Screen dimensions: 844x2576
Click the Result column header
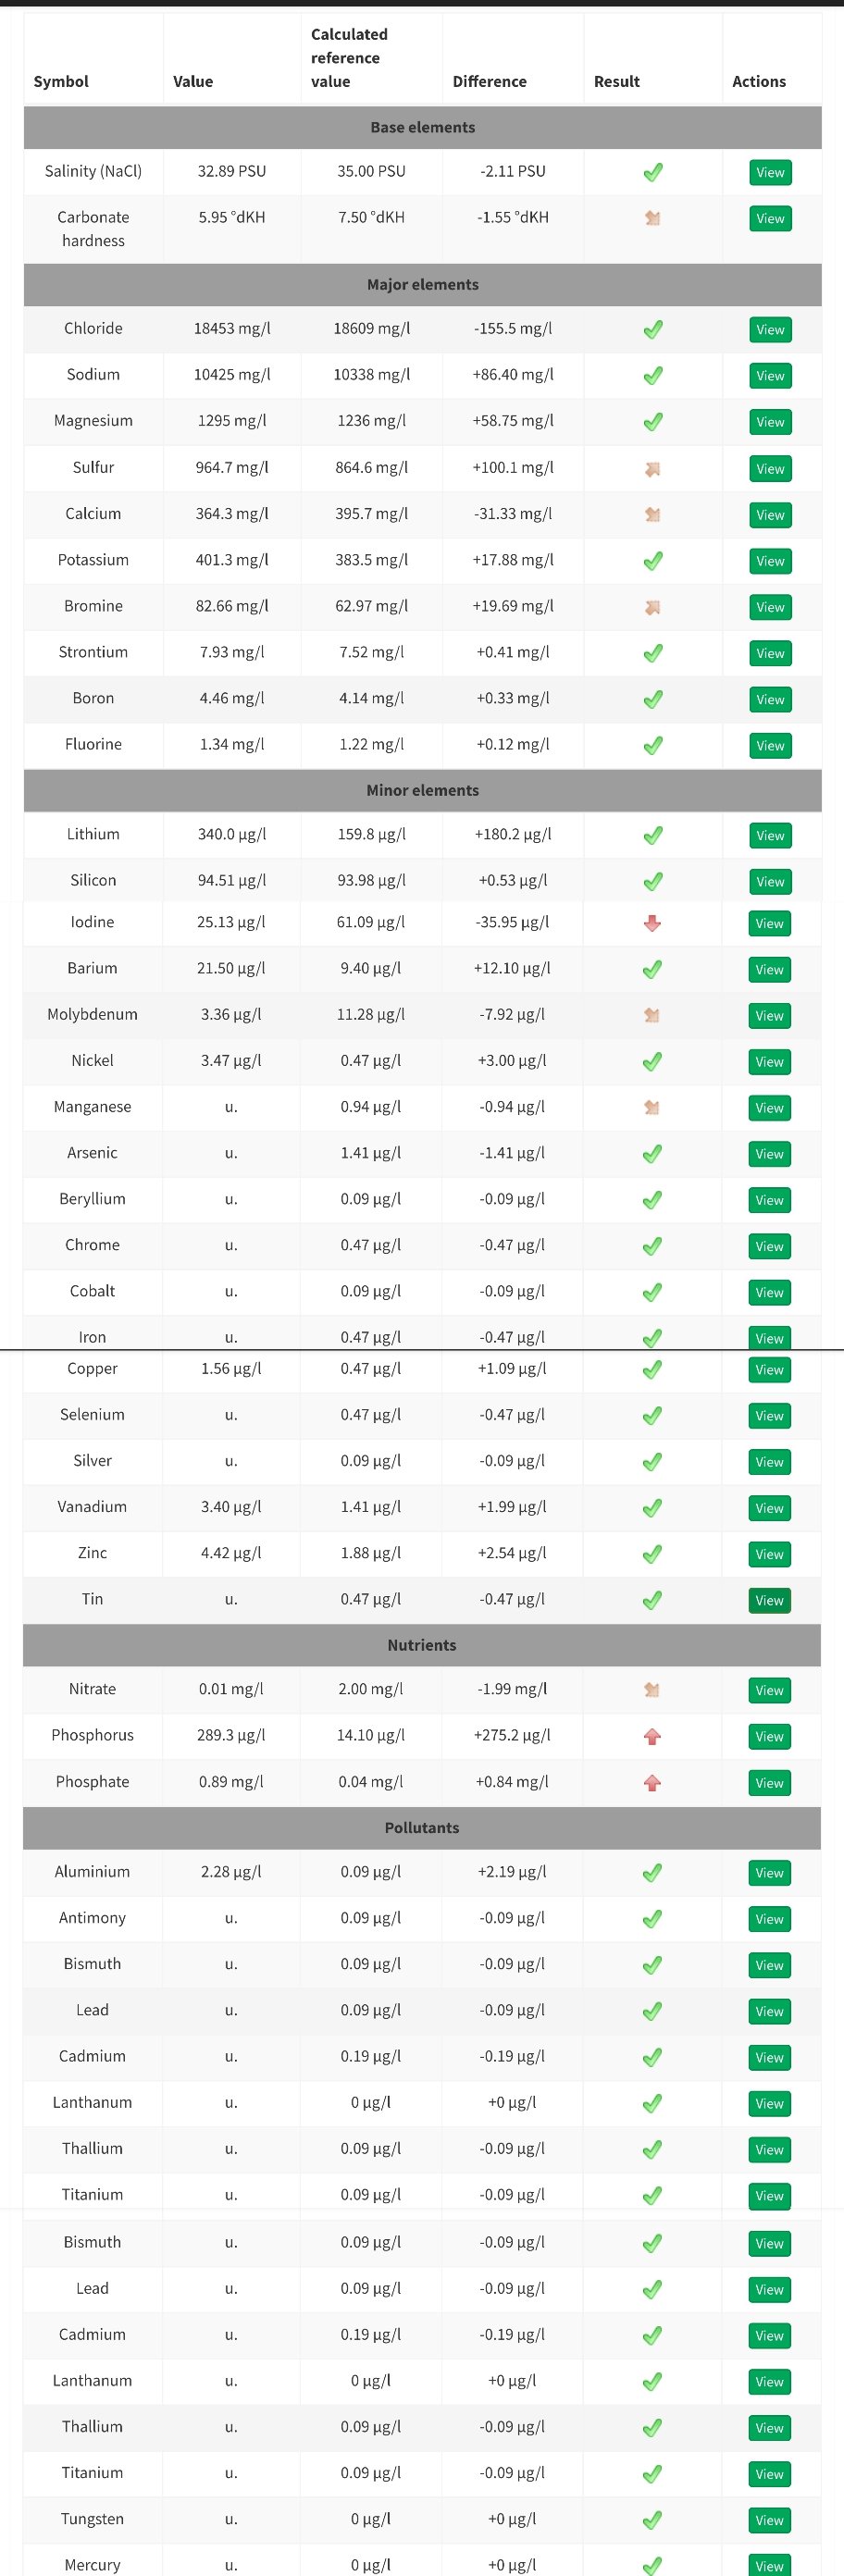[617, 82]
